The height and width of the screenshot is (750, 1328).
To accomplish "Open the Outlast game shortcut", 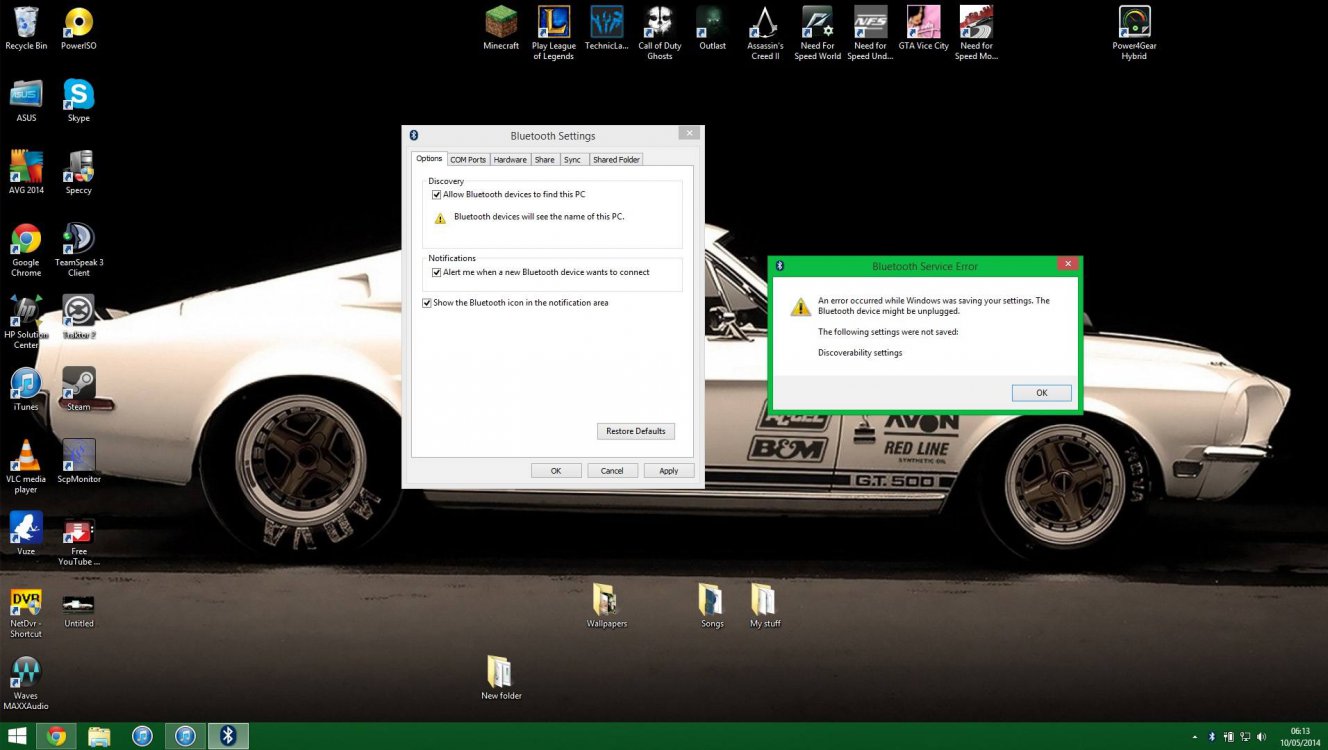I will [712, 29].
